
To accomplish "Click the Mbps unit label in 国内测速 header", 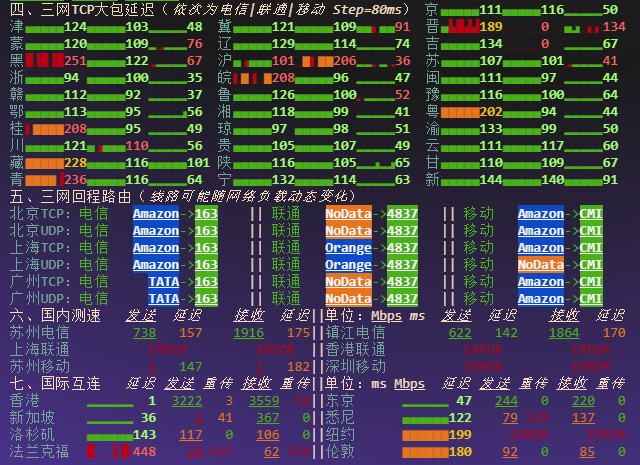I will click(x=386, y=316).
